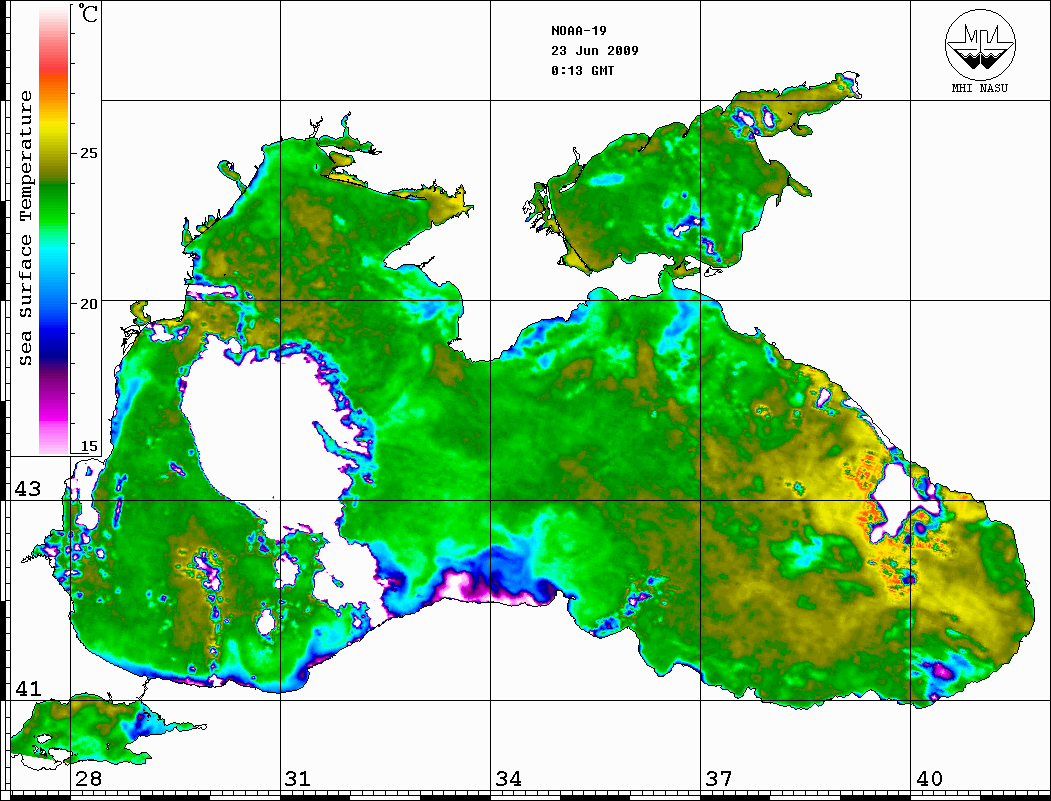This screenshot has width=1051, height=801.
Task: Click the longitude label '28'
Action: click(88, 778)
